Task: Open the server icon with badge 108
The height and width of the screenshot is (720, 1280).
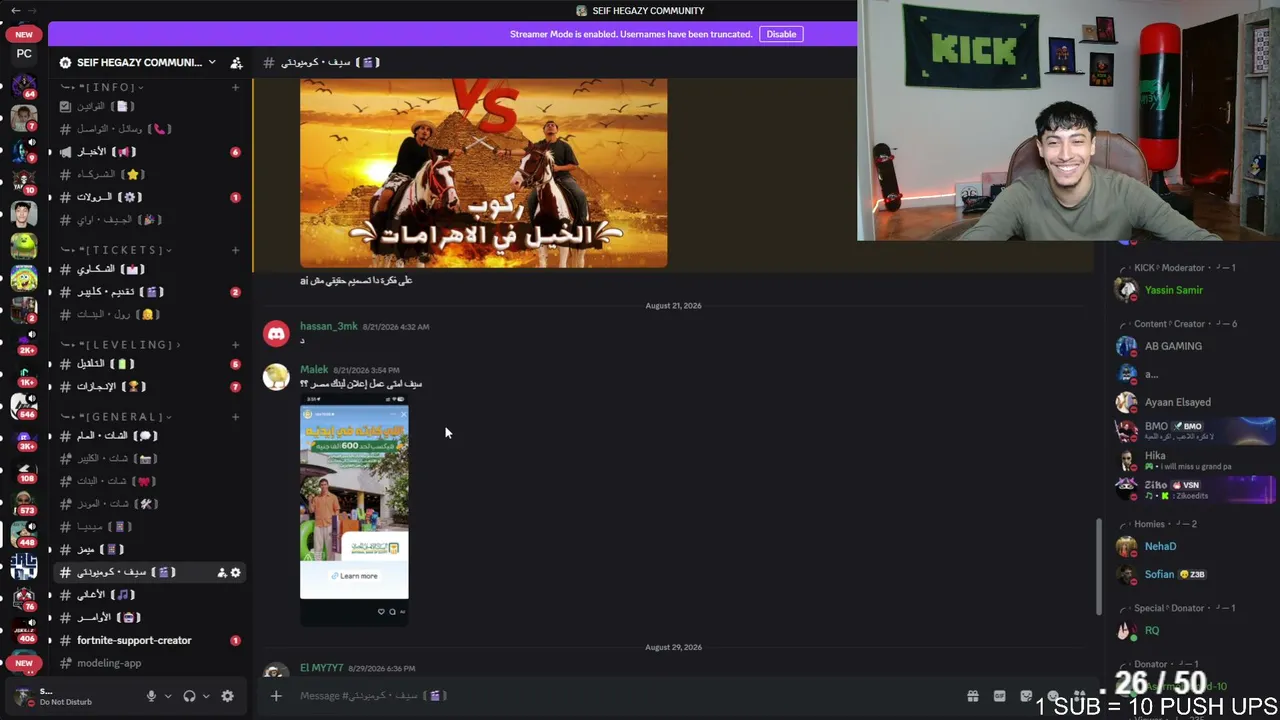Action: point(24,470)
